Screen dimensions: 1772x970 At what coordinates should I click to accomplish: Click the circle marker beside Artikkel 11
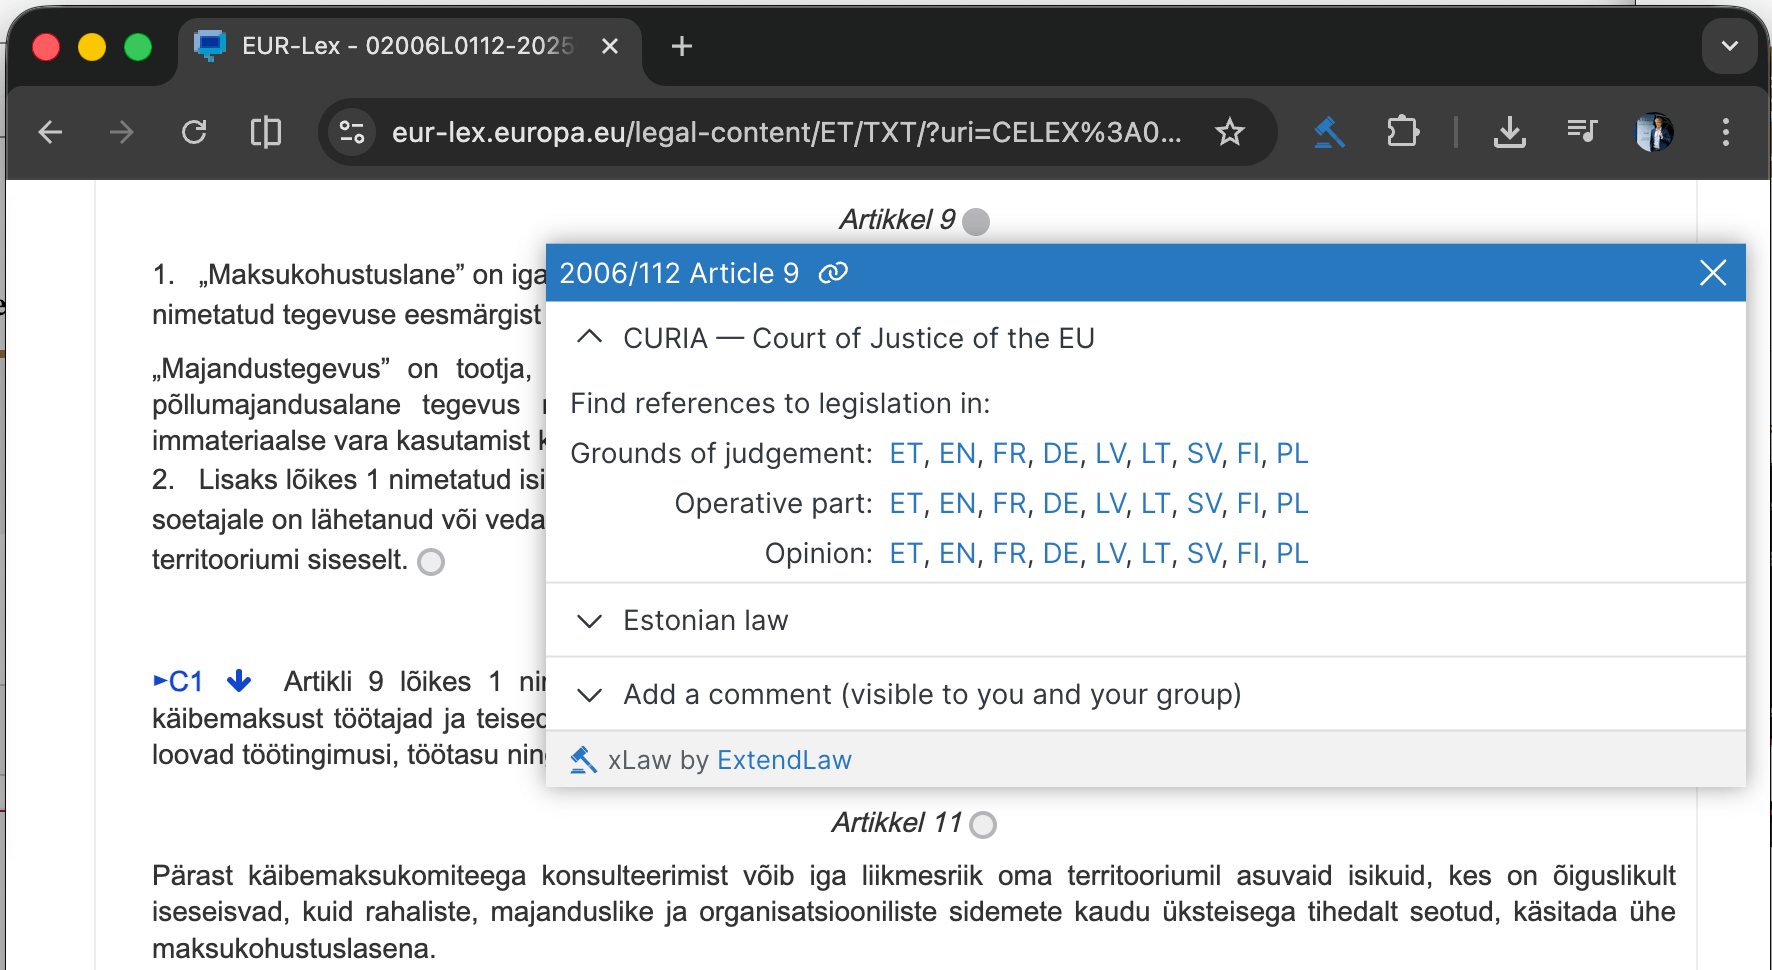pyautogui.click(x=983, y=824)
